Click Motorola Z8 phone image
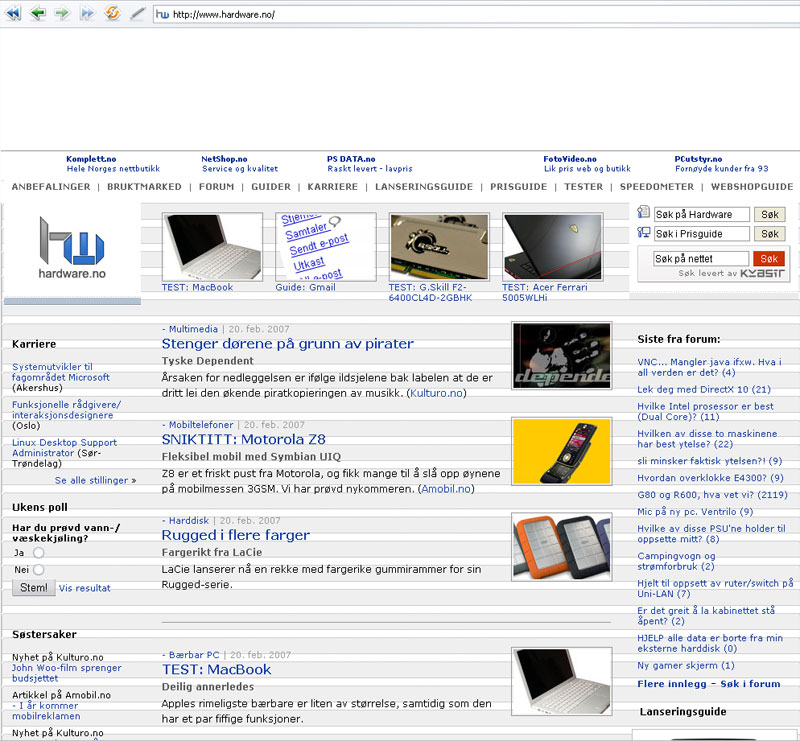The width and height of the screenshot is (800, 741). [562, 451]
